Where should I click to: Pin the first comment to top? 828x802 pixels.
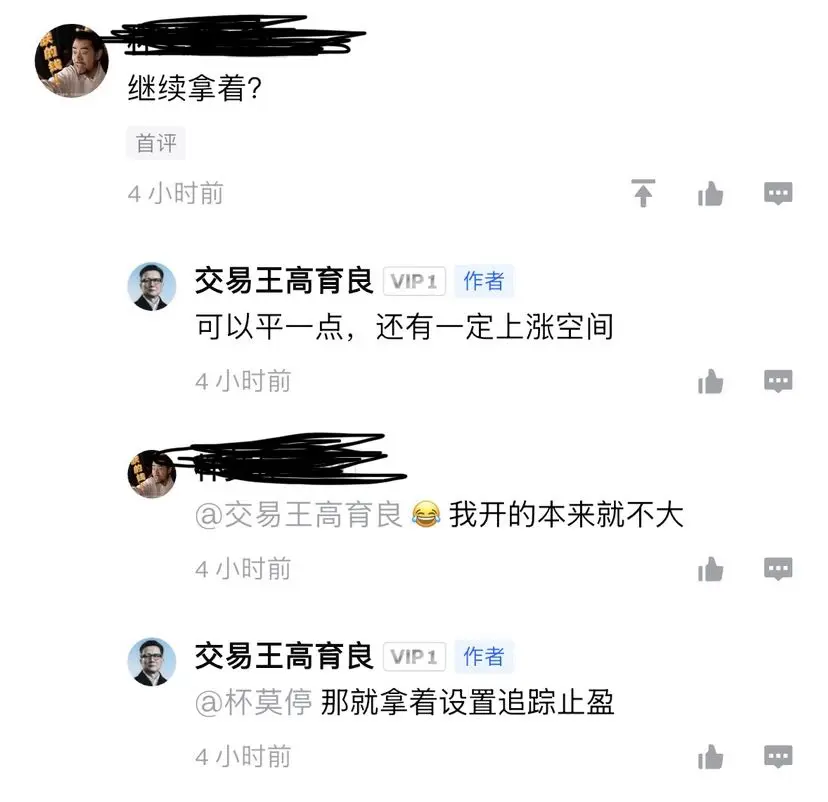click(643, 193)
